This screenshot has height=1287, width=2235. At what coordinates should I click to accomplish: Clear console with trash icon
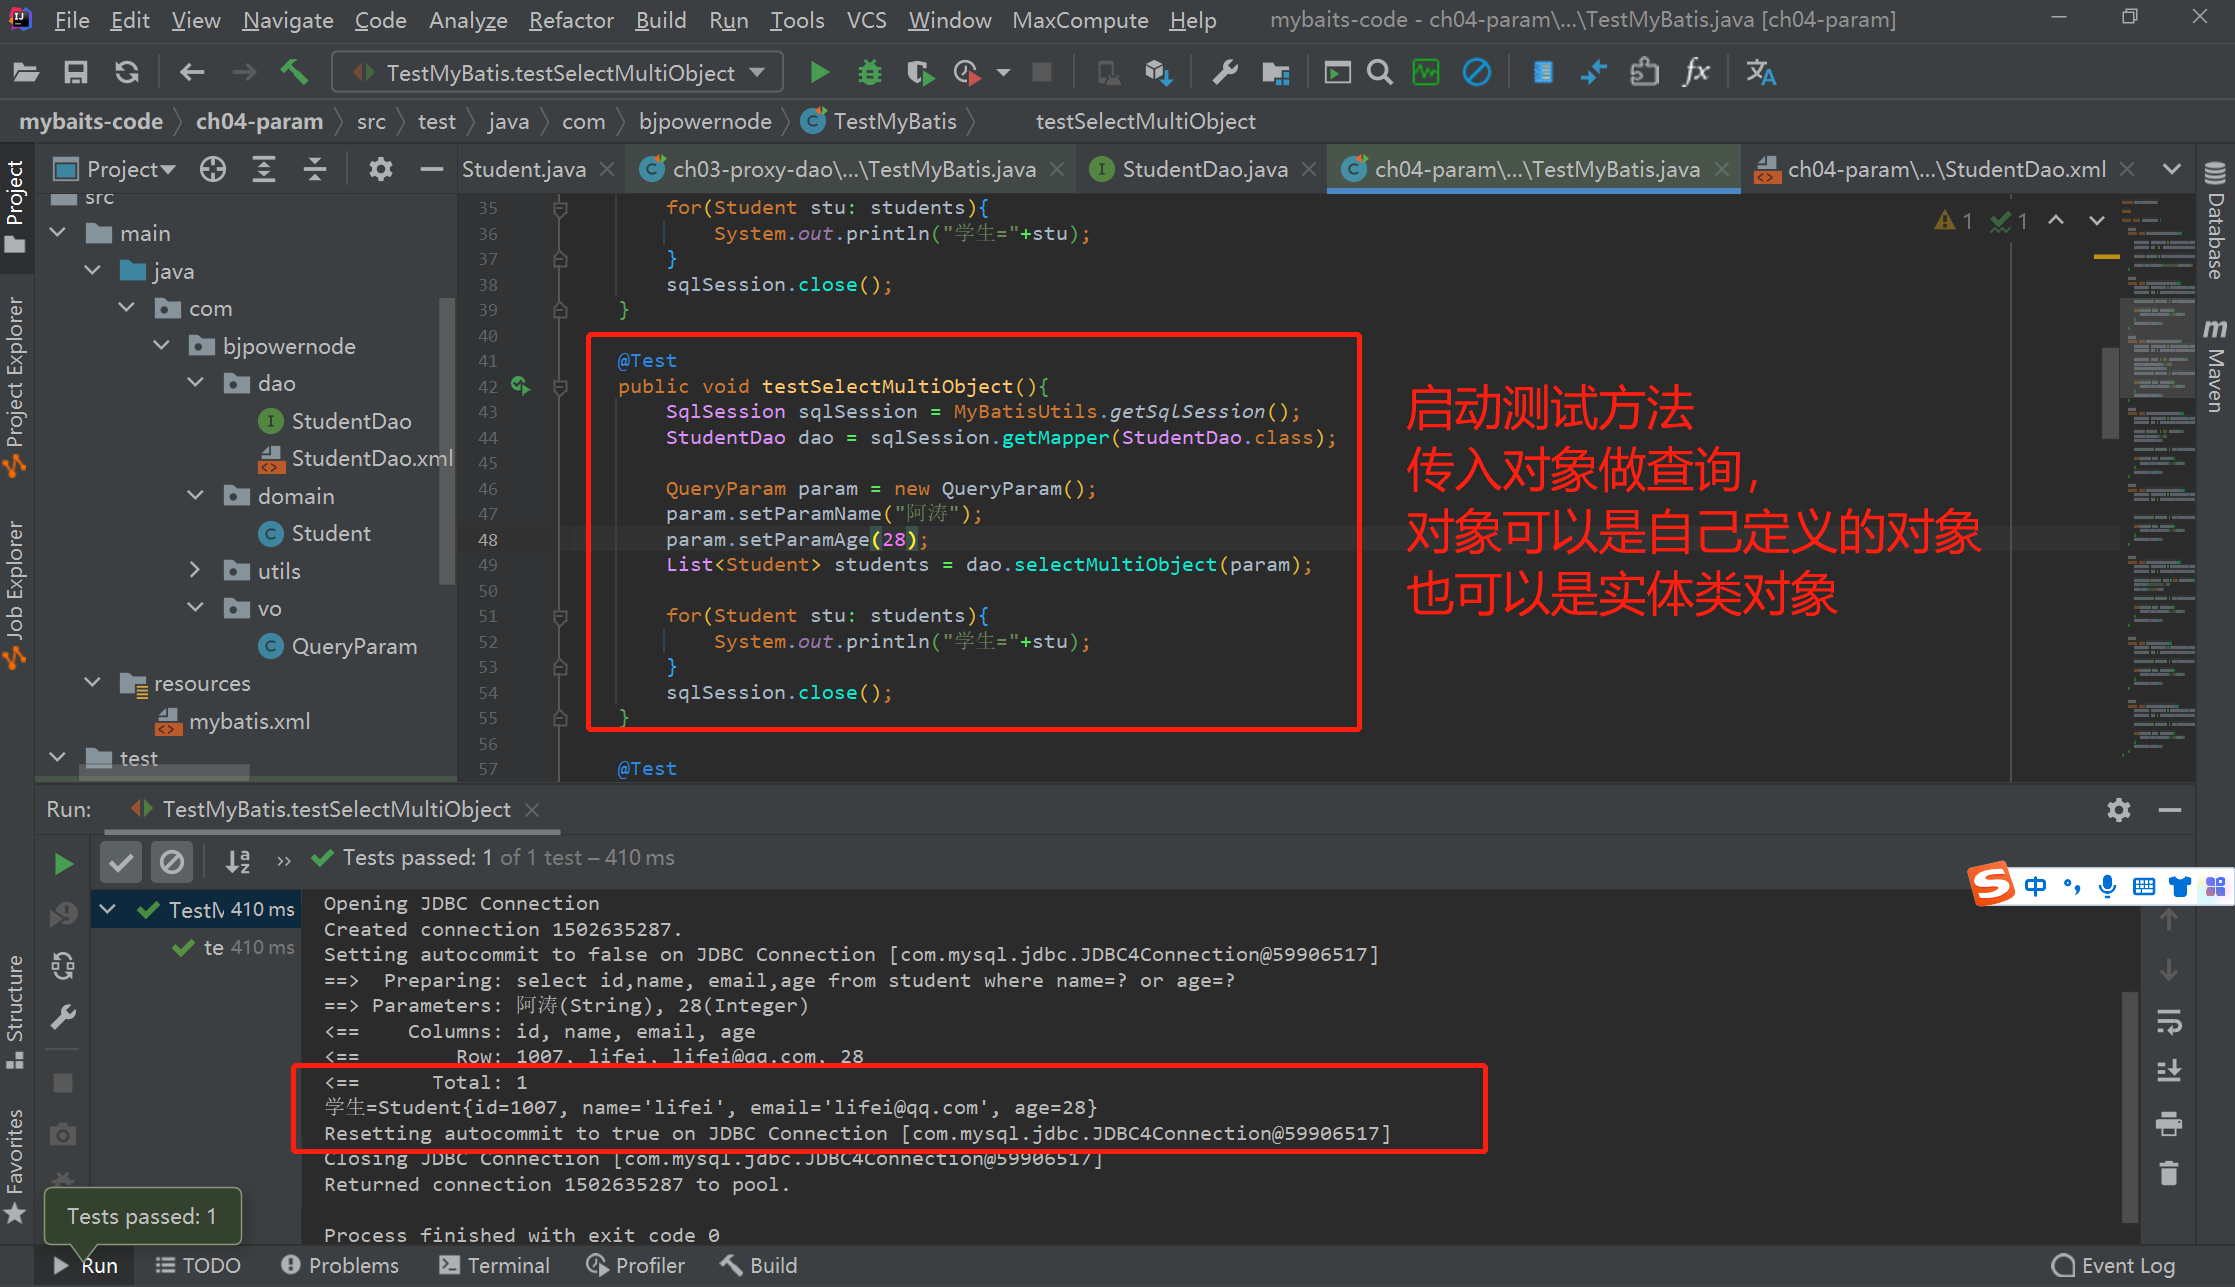click(x=2168, y=1173)
